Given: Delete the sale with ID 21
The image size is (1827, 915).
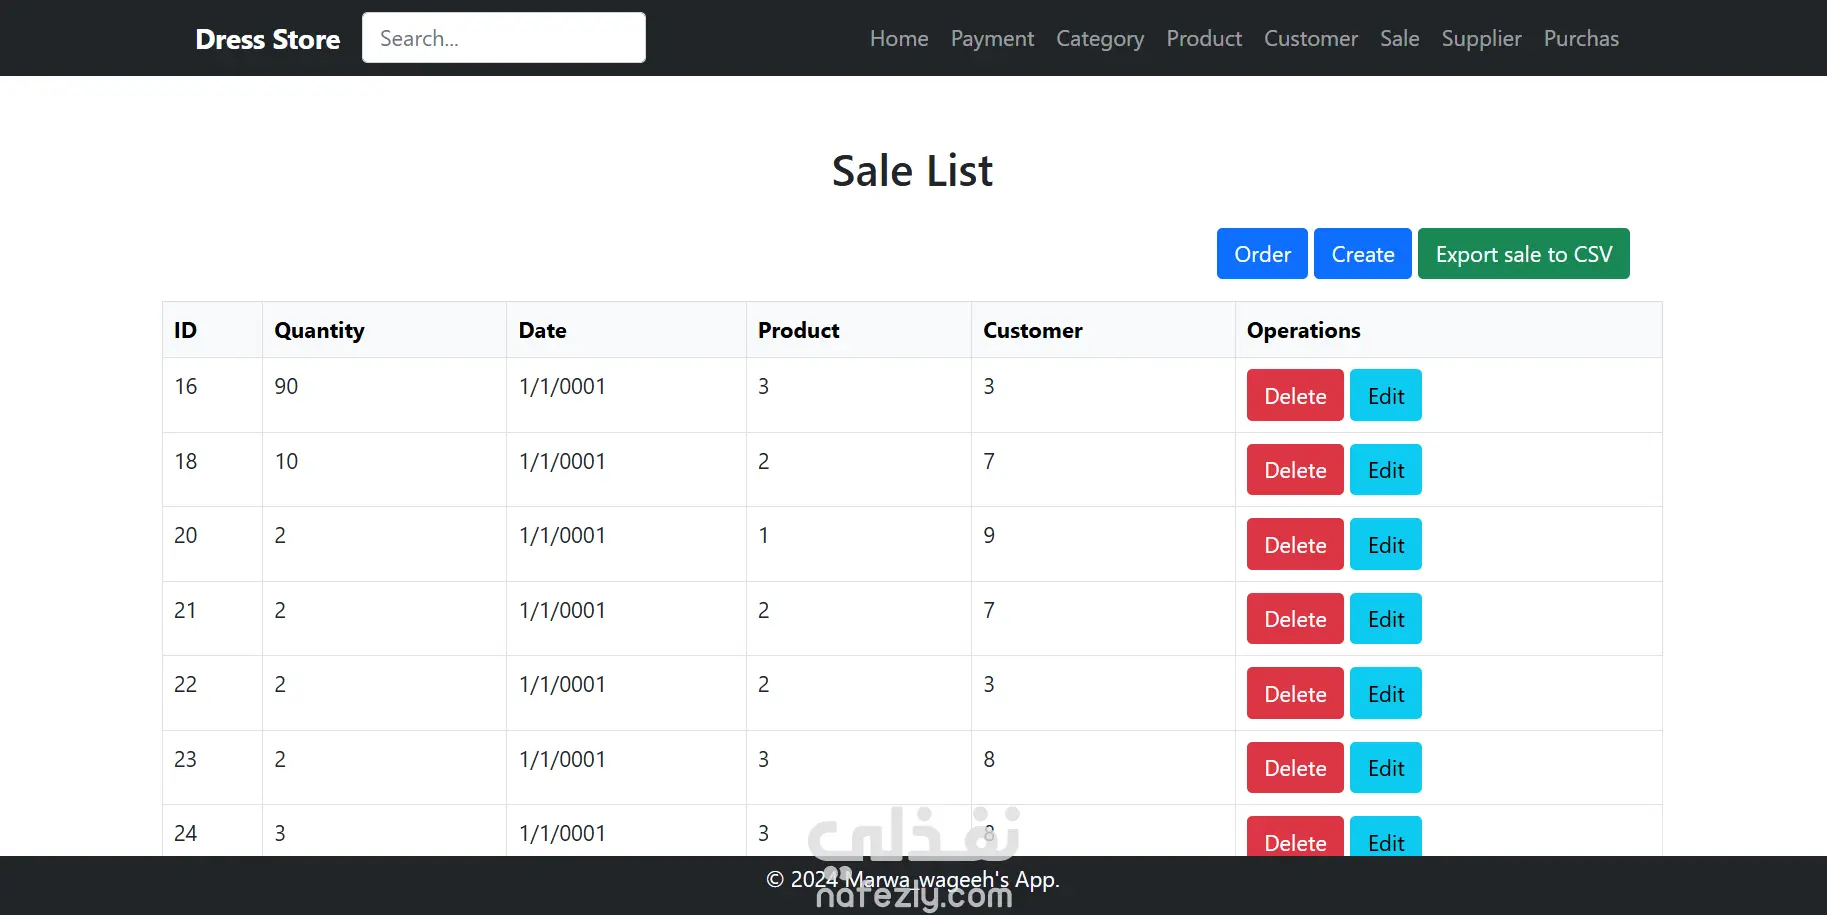Looking at the screenshot, I should click(1295, 619).
